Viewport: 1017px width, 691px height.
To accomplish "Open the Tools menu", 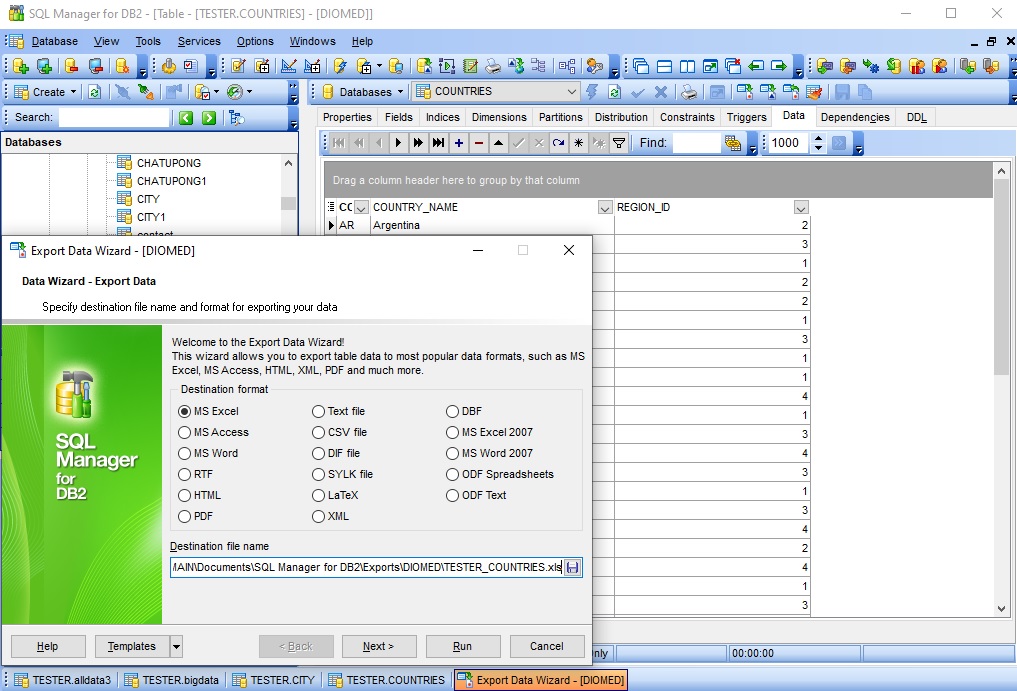I will [x=148, y=42].
